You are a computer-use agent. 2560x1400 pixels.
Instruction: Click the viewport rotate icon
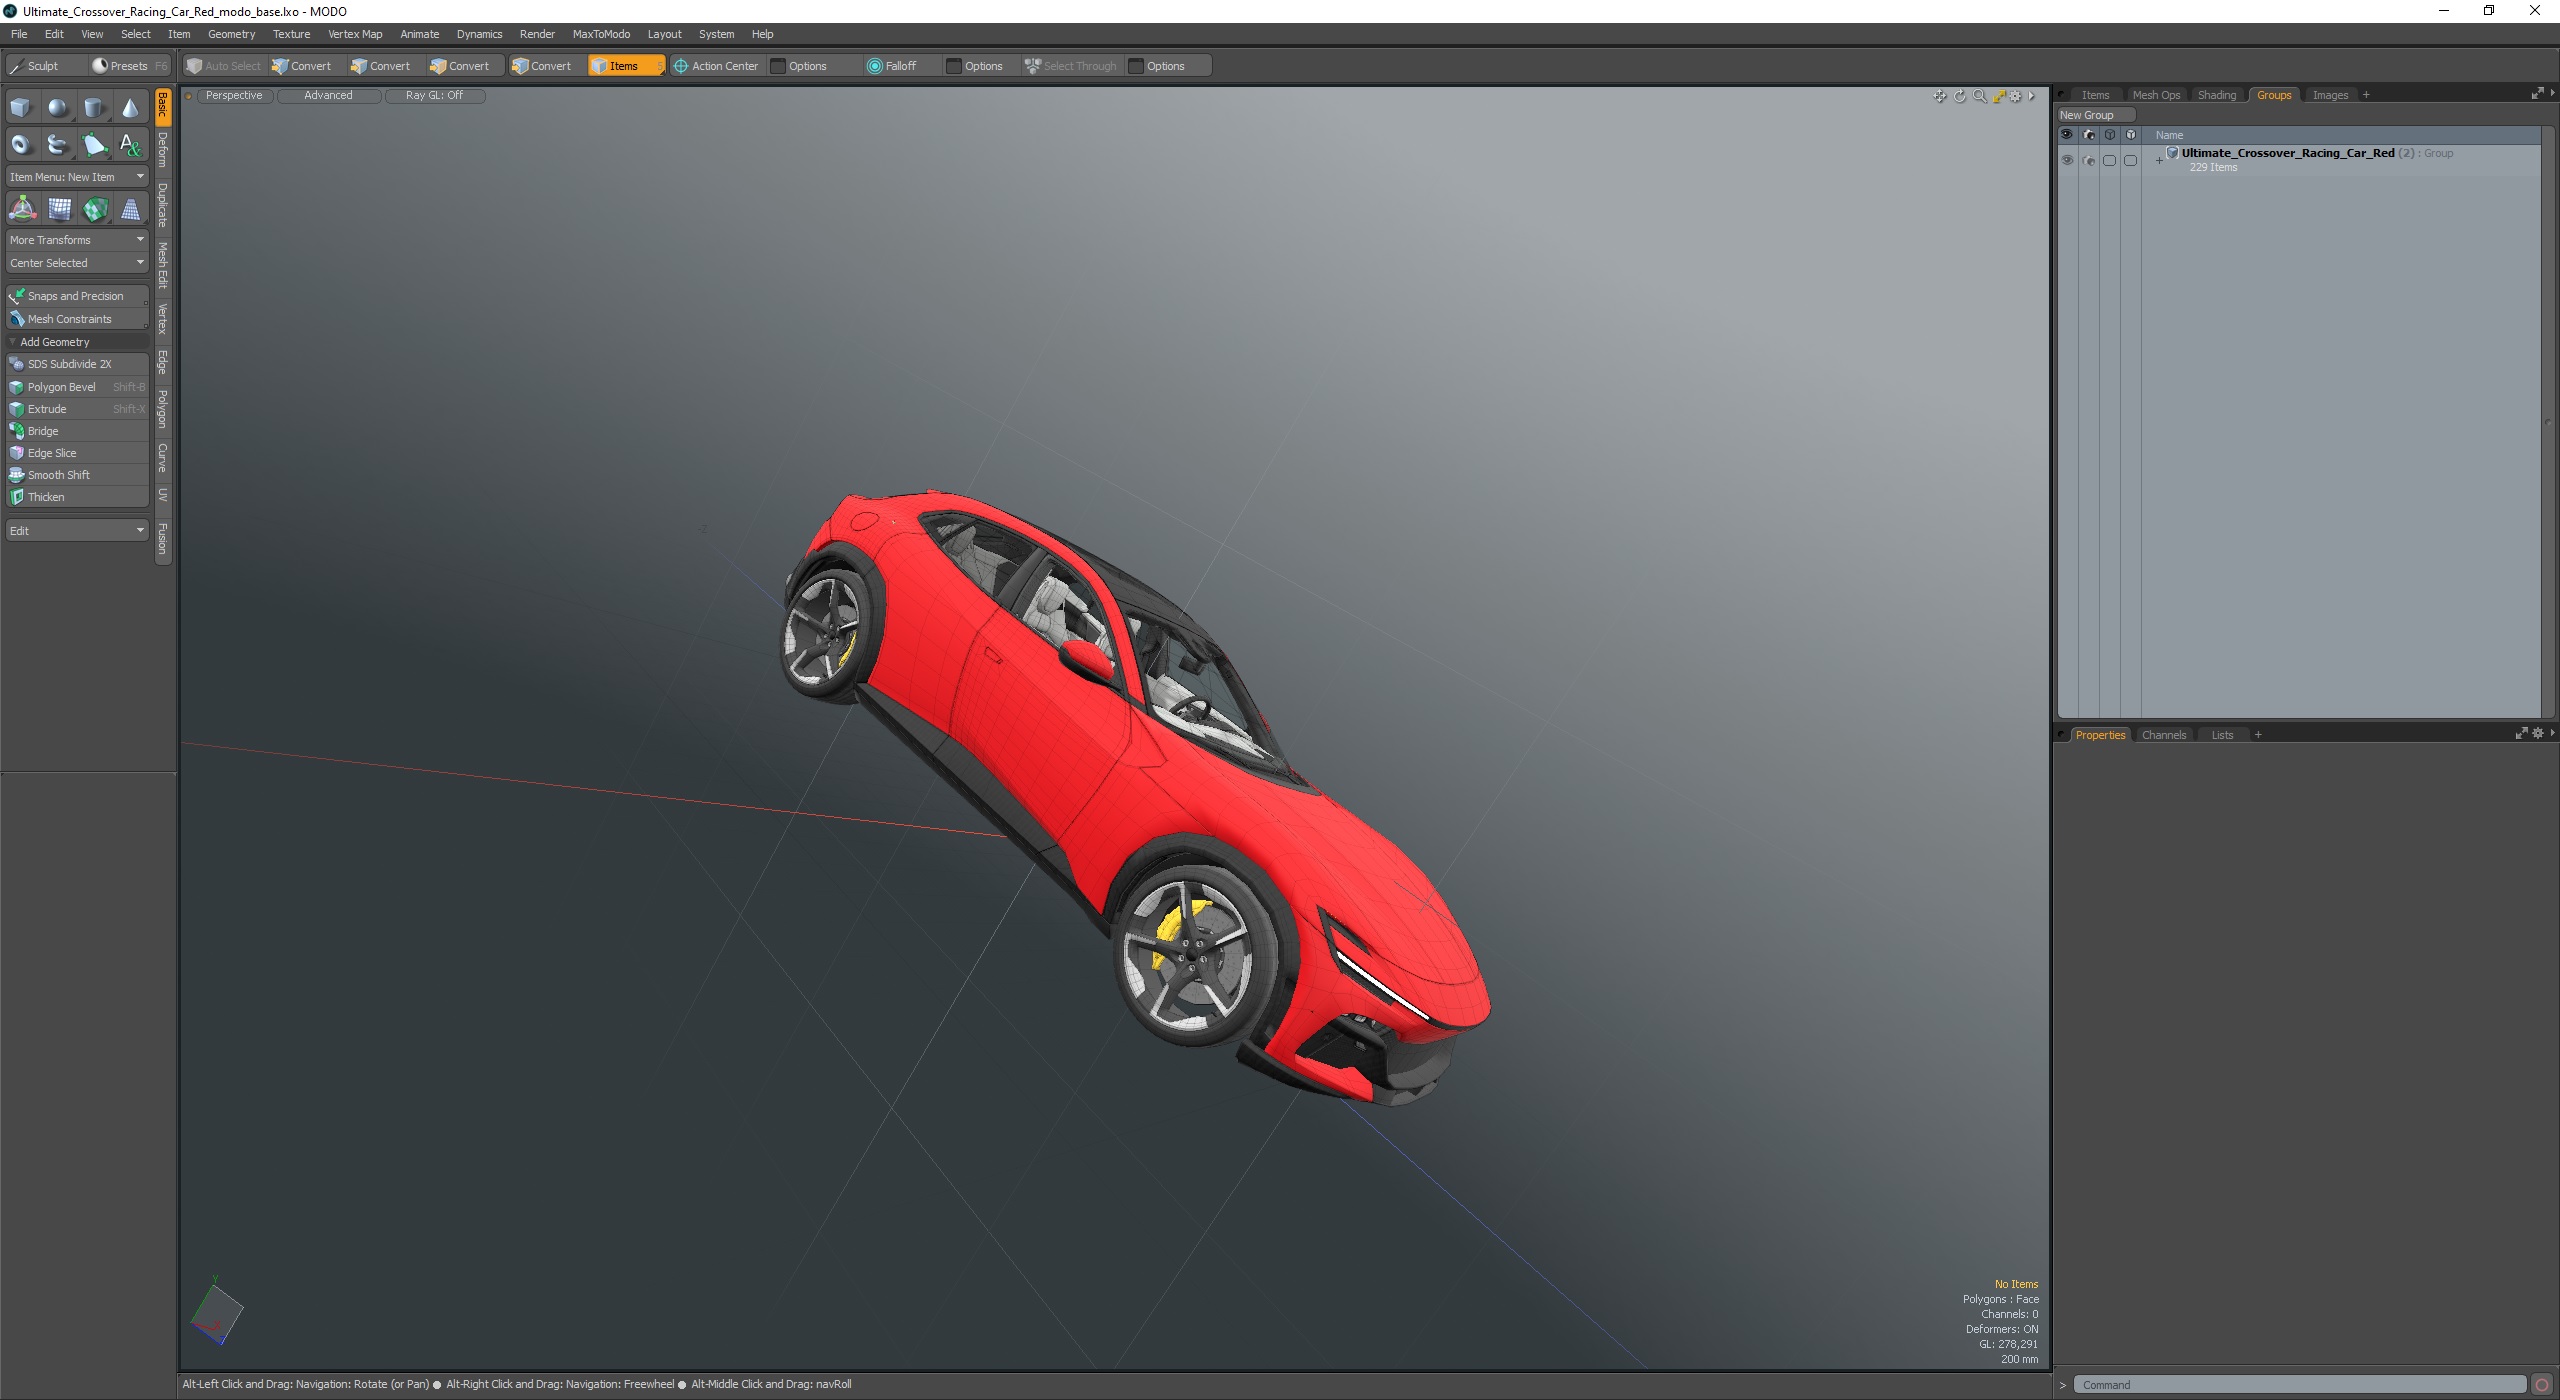point(1960,96)
